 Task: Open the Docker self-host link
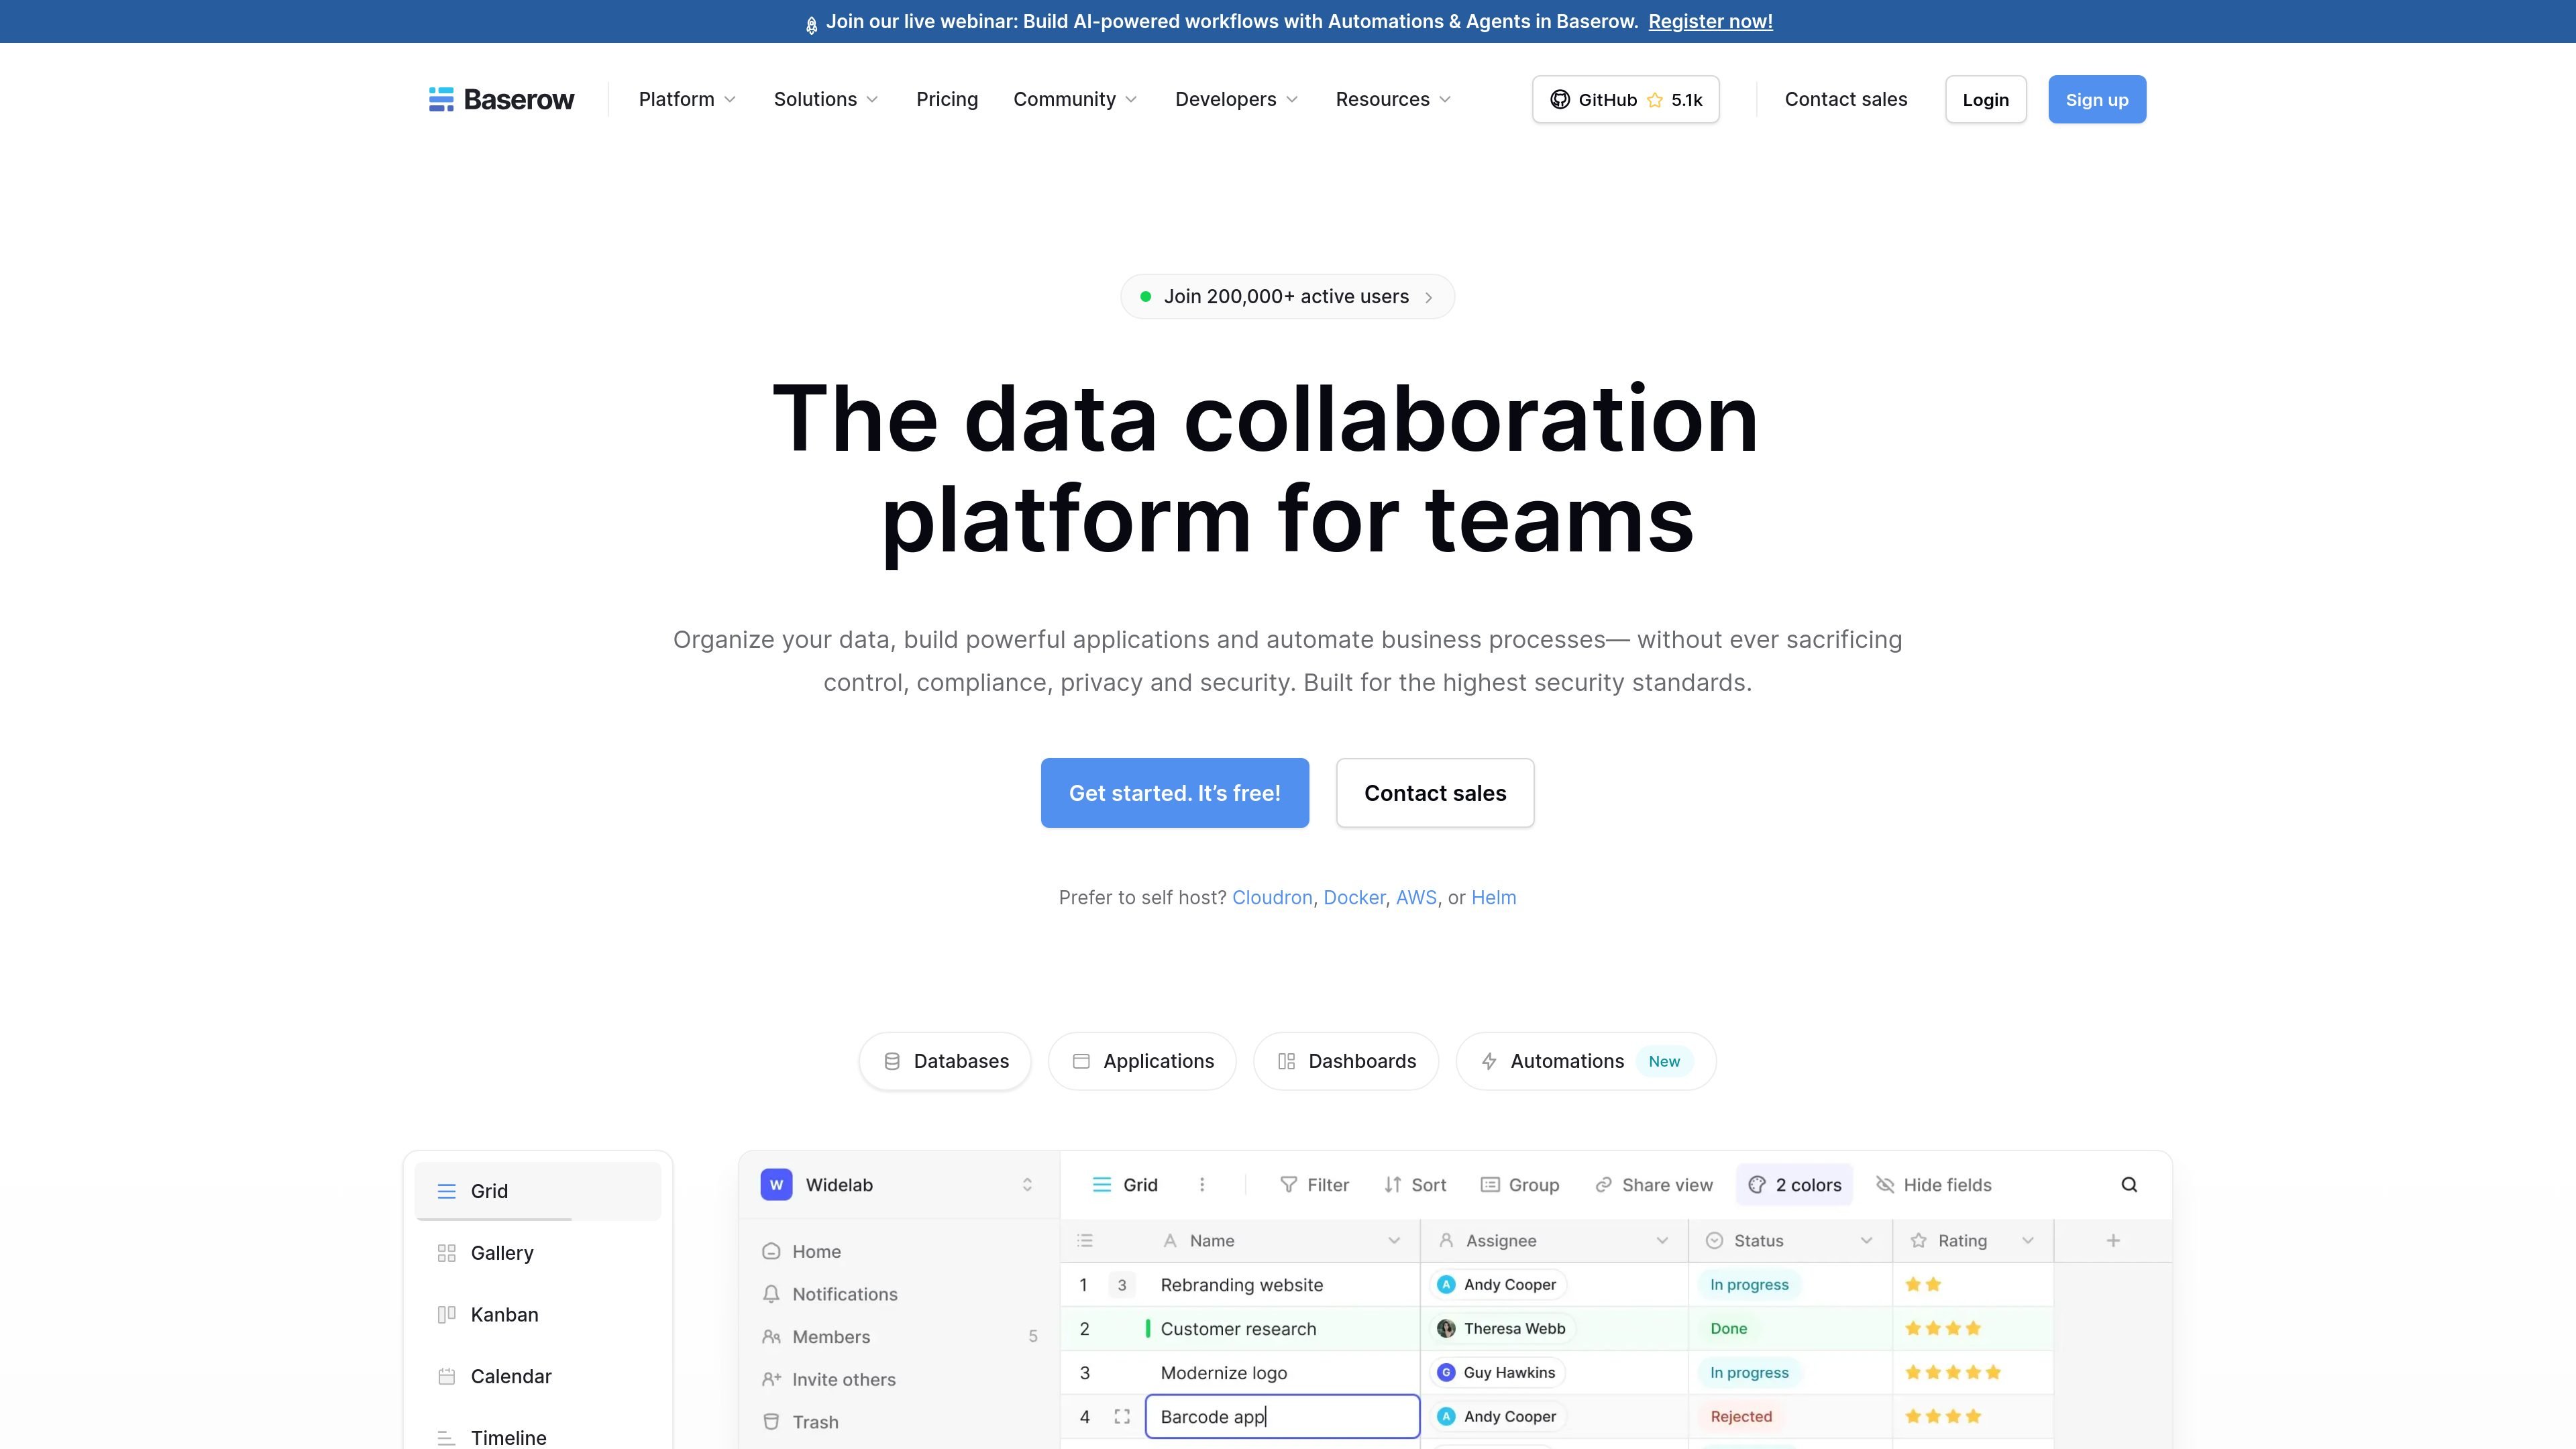(1354, 897)
